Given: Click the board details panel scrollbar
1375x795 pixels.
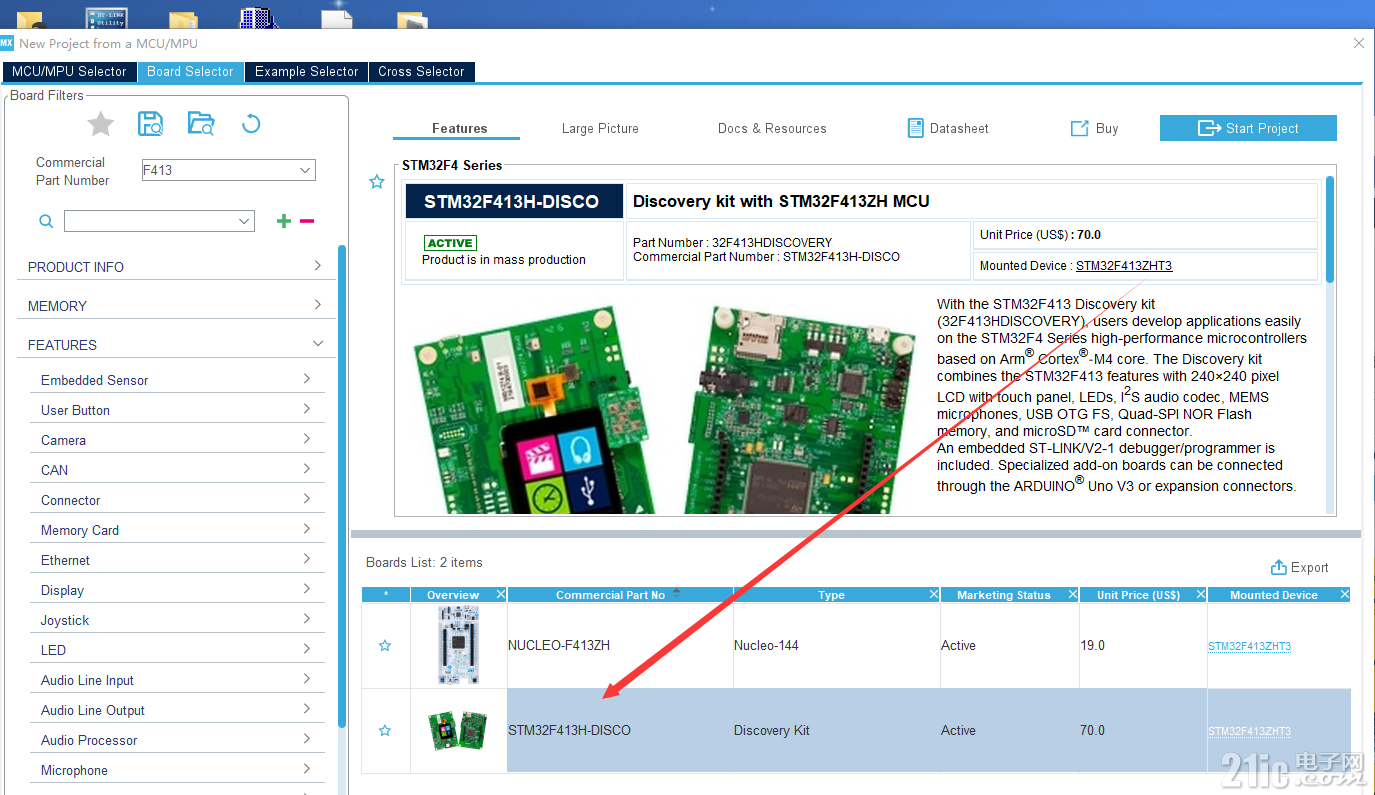Looking at the screenshot, I should (x=1330, y=229).
